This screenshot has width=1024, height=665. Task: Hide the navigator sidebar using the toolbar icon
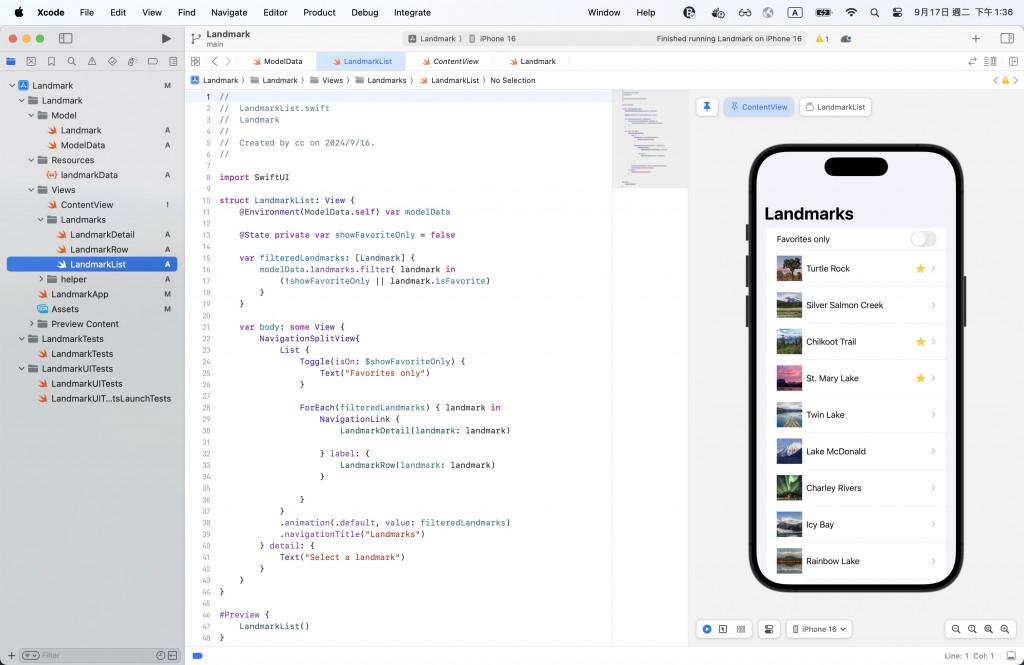65,39
